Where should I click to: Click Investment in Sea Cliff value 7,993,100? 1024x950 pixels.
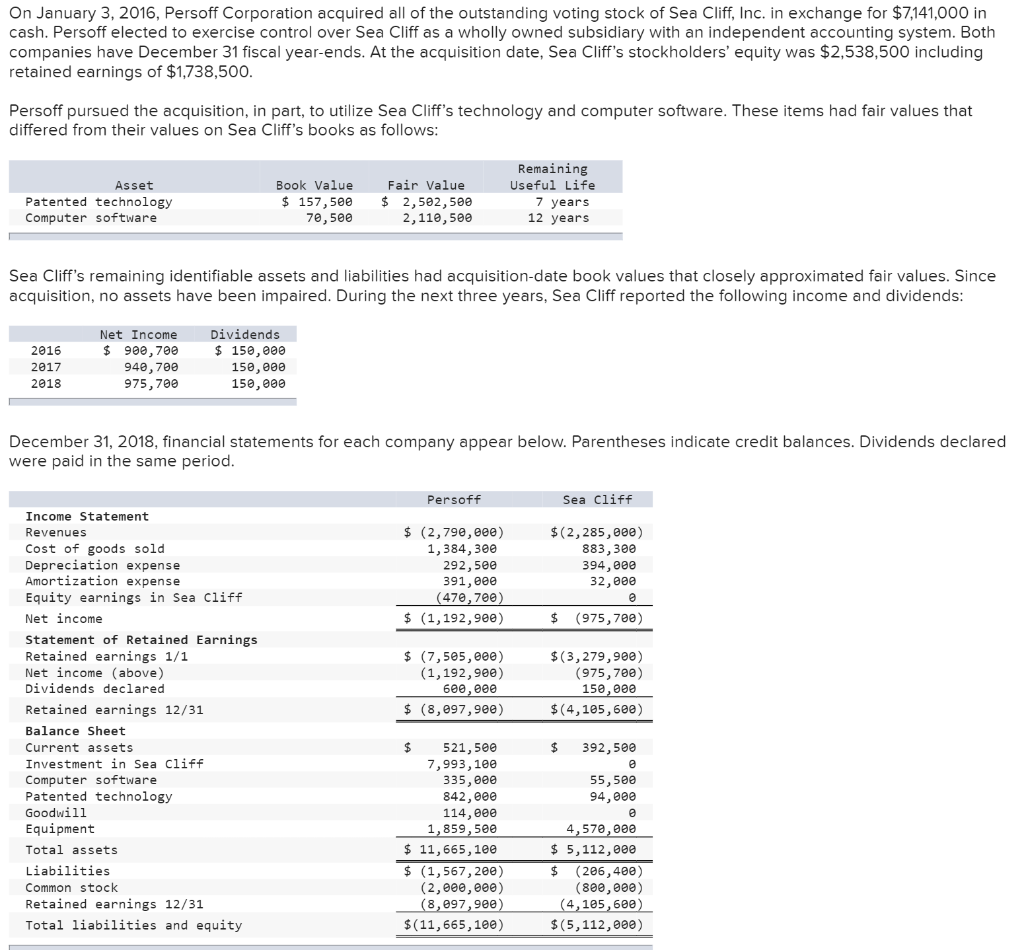click(x=462, y=764)
